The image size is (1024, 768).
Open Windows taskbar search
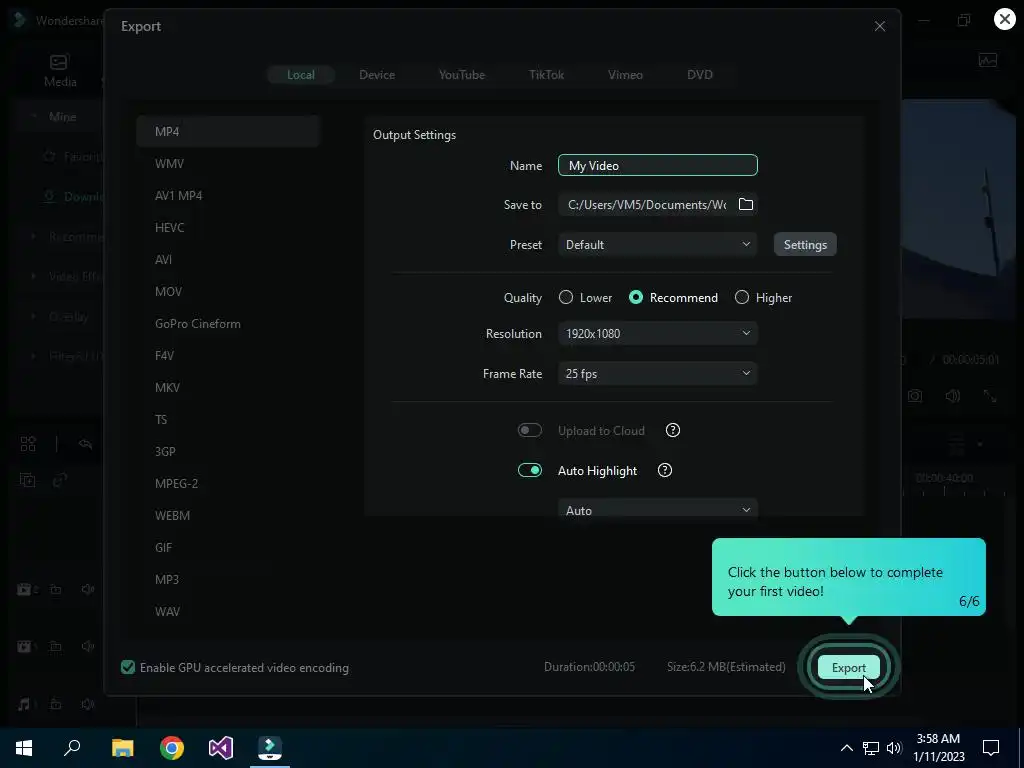tap(72, 748)
